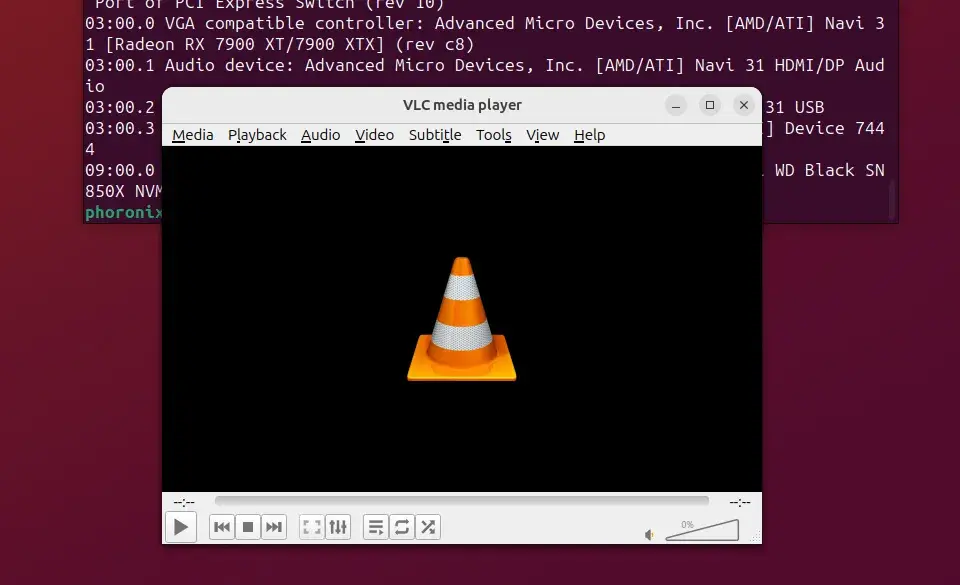This screenshot has height=585, width=960.
Task: Expand the Subtitle menu
Action: pyautogui.click(x=435, y=135)
